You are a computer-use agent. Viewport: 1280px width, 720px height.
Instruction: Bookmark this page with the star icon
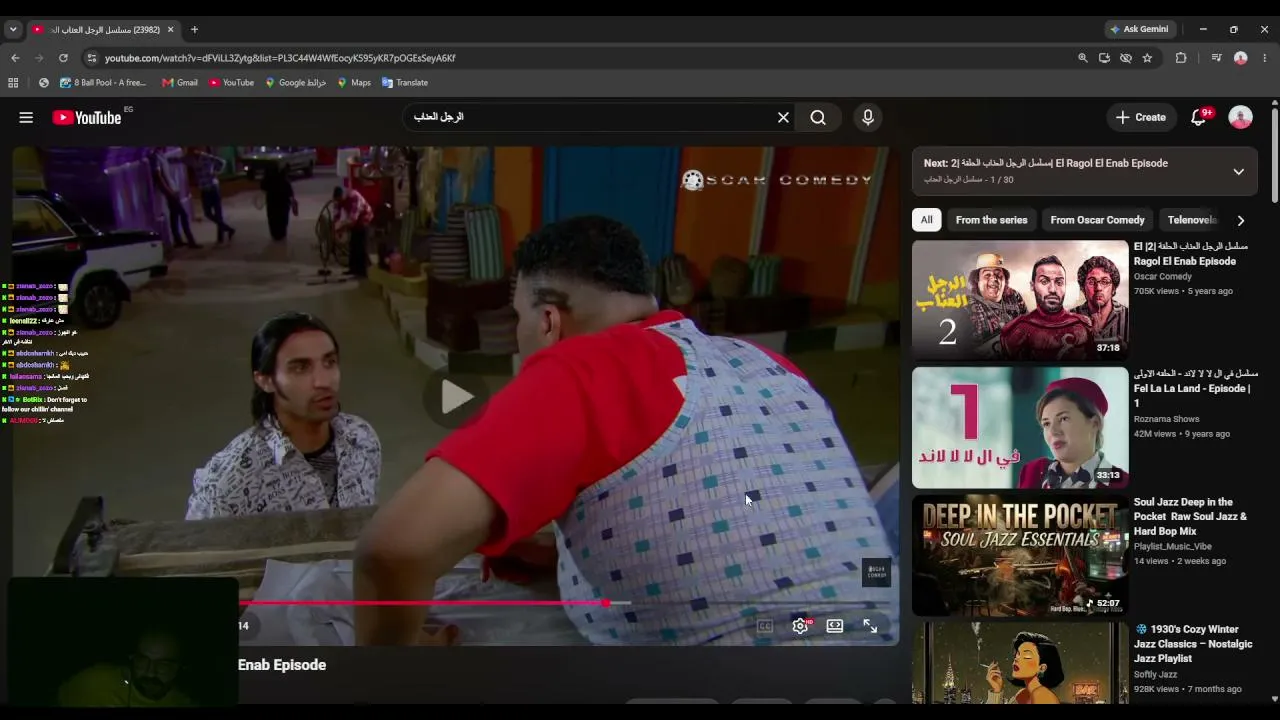1147,58
